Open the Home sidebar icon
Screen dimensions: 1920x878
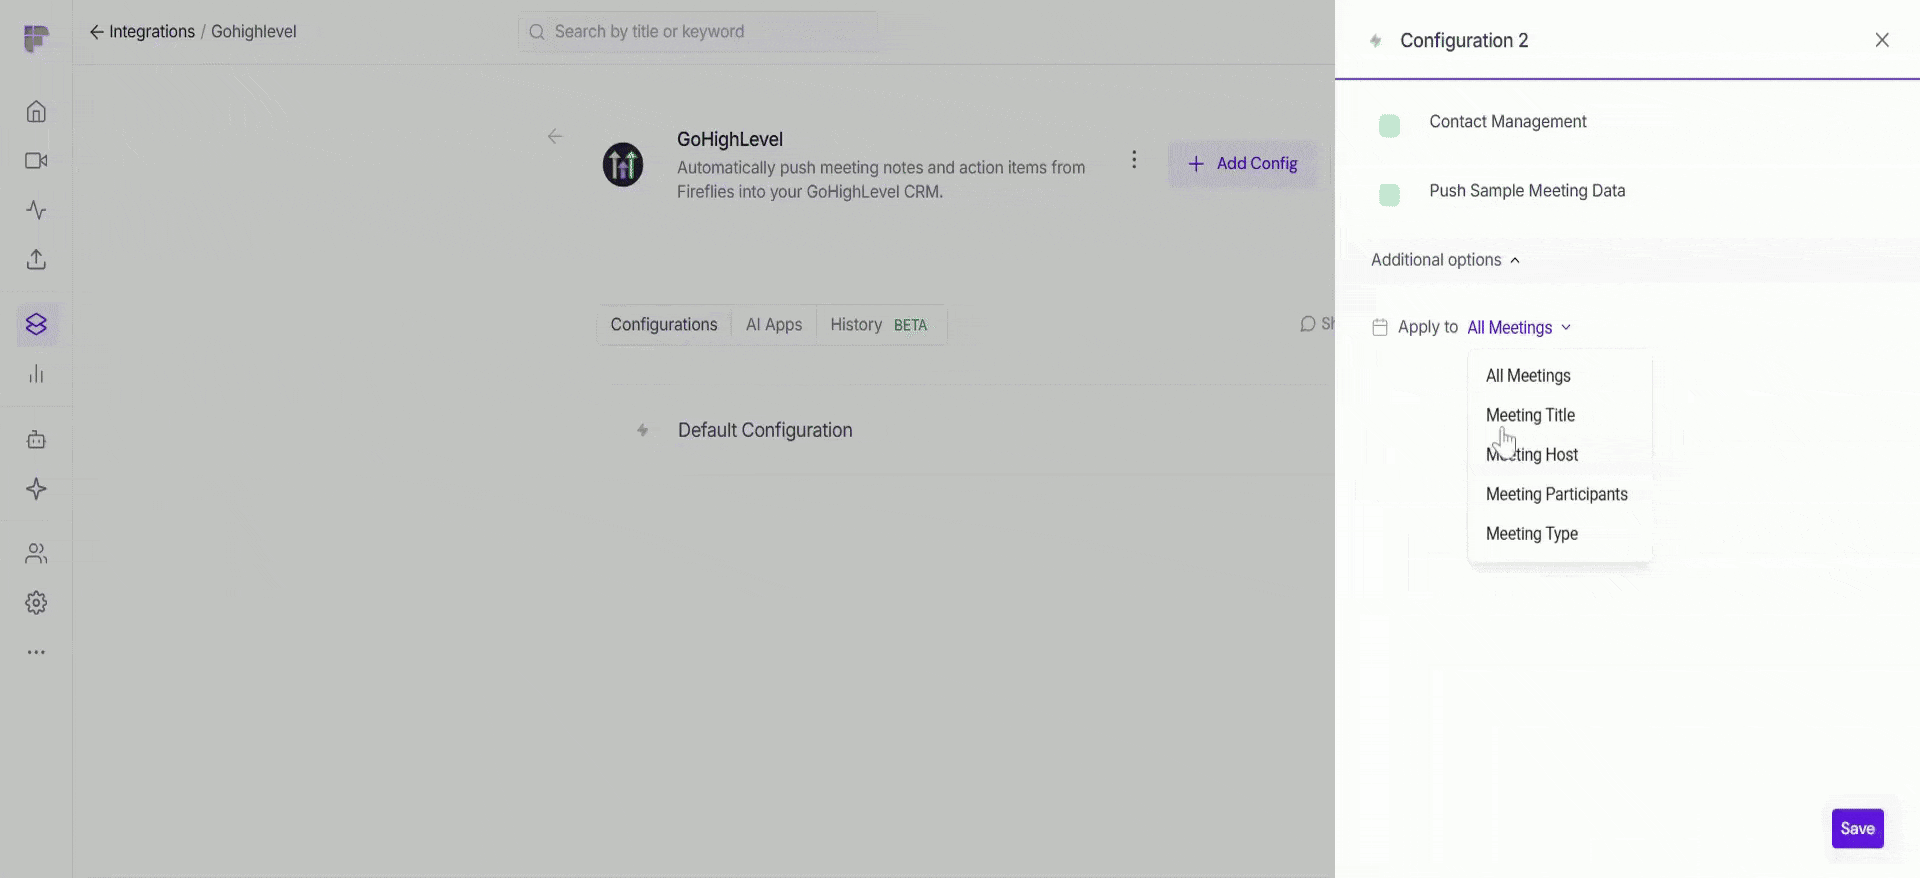(36, 111)
